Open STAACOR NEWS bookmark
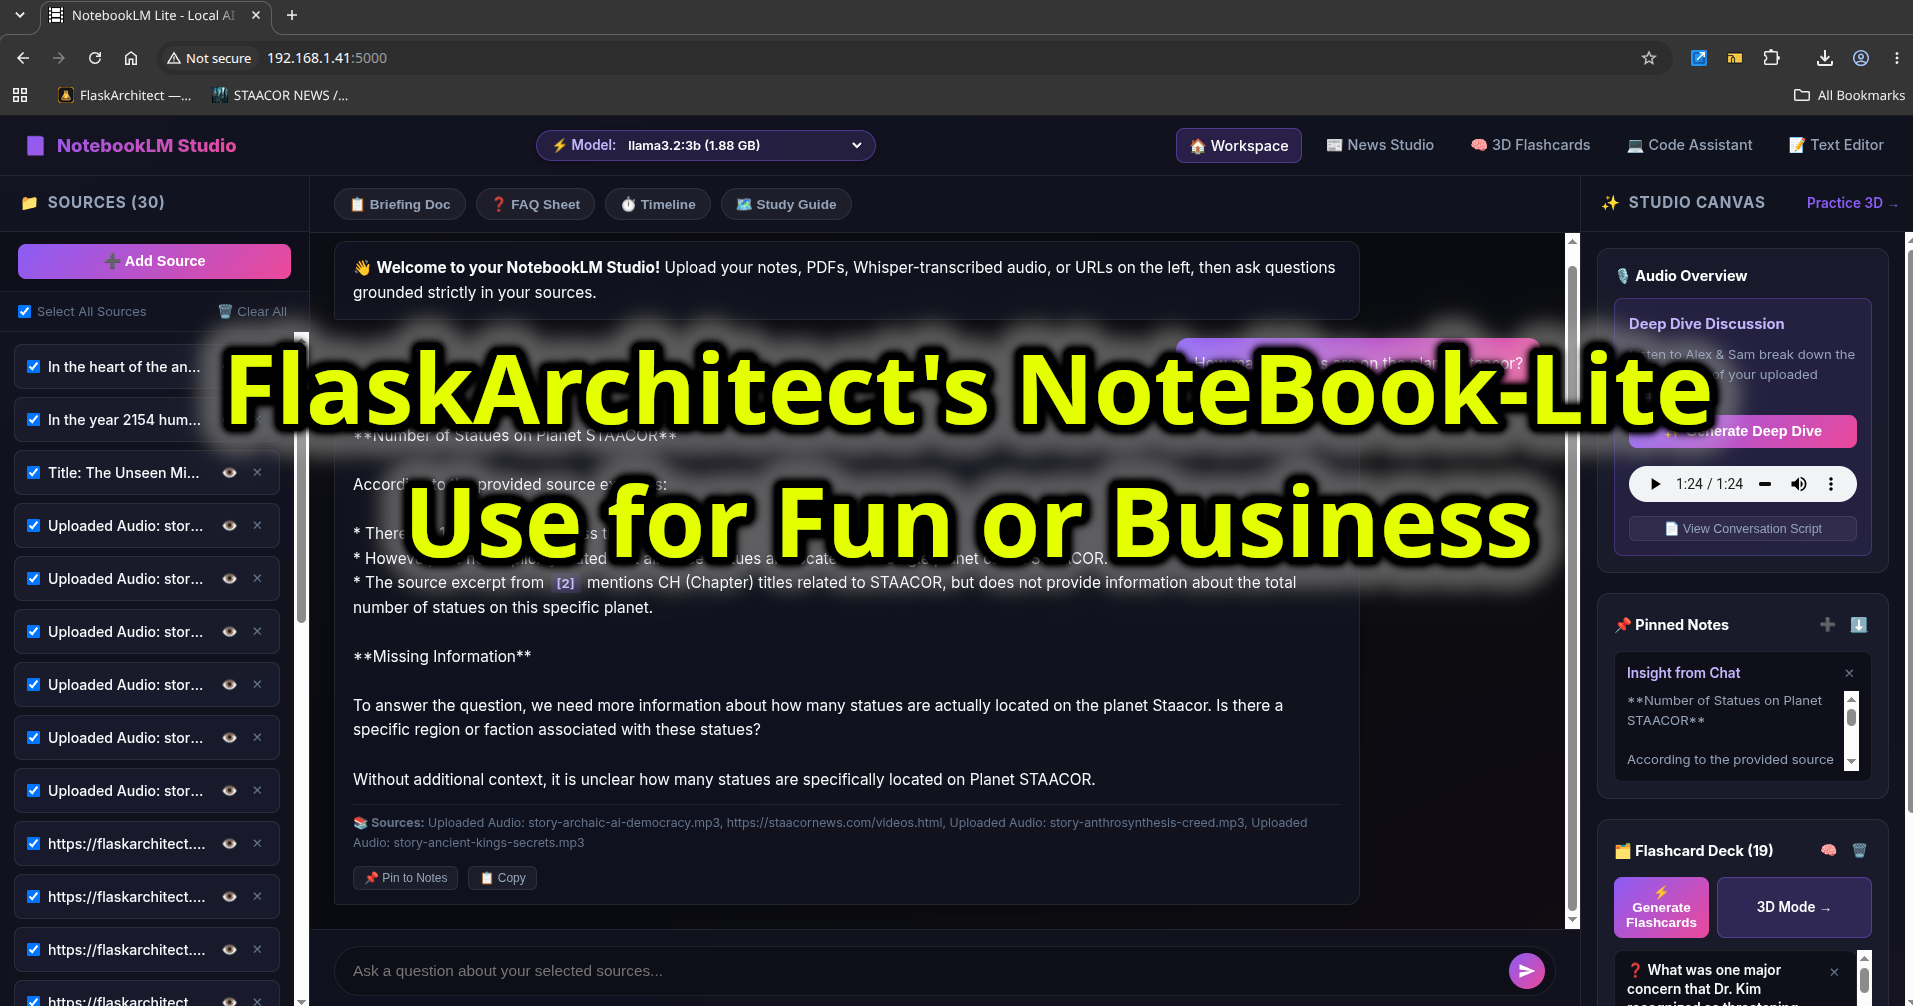This screenshot has height=1006, width=1913. point(280,95)
